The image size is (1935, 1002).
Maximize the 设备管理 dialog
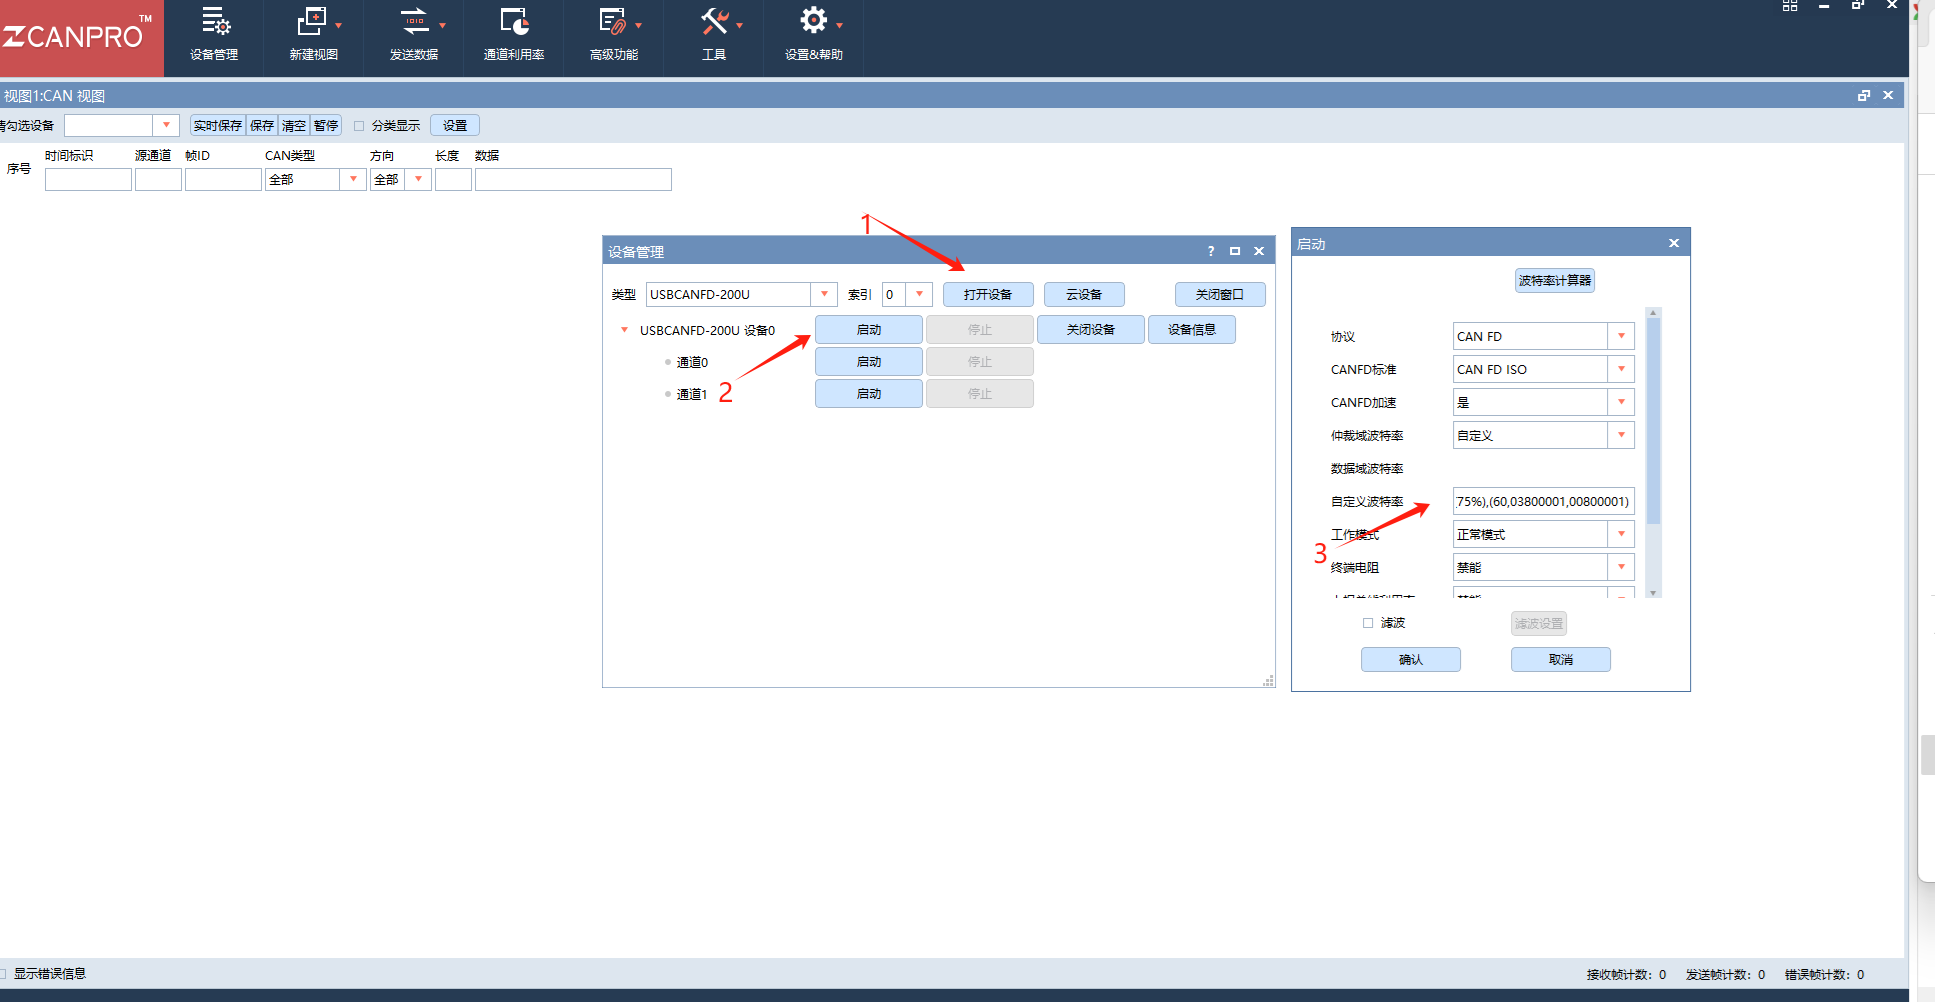[x=1235, y=251]
